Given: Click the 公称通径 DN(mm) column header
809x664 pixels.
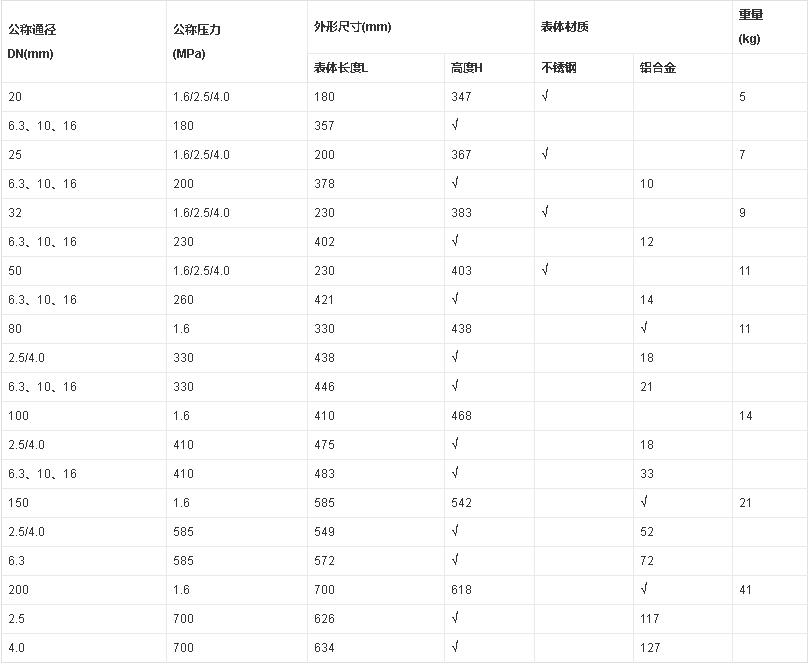Looking at the screenshot, I should pyautogui.click(x=30, y=41).
